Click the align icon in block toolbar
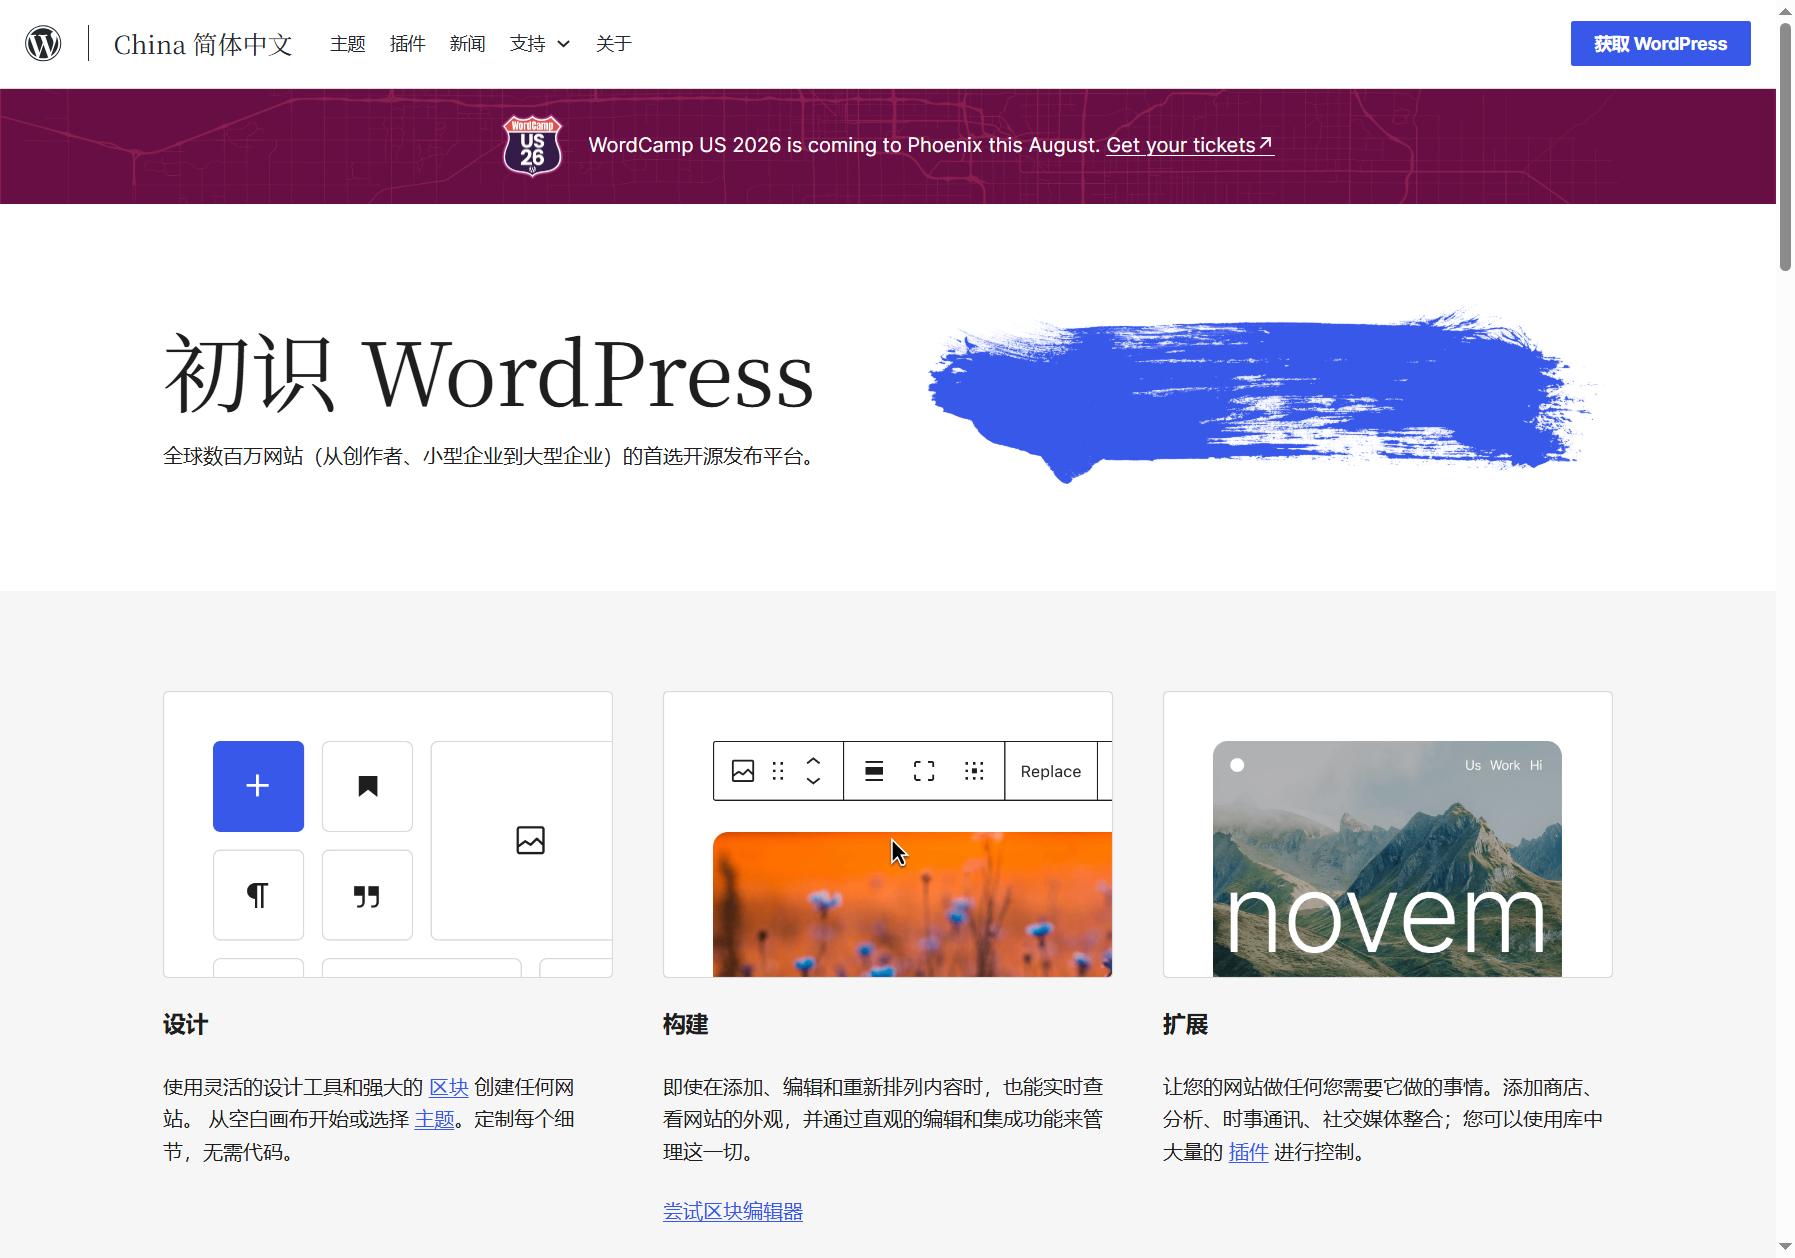Image resolution: width=1795 pixels, height=1258 pixels. tap(874, 771)
